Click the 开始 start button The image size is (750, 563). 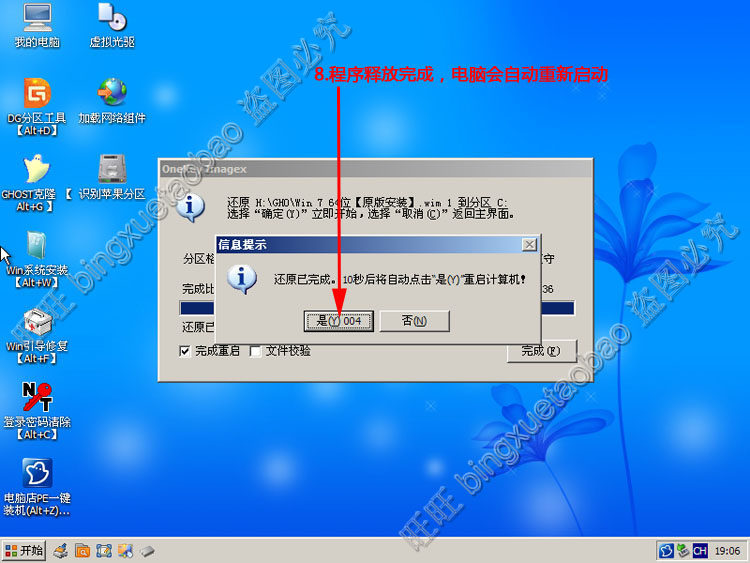[x=24, y=551]
